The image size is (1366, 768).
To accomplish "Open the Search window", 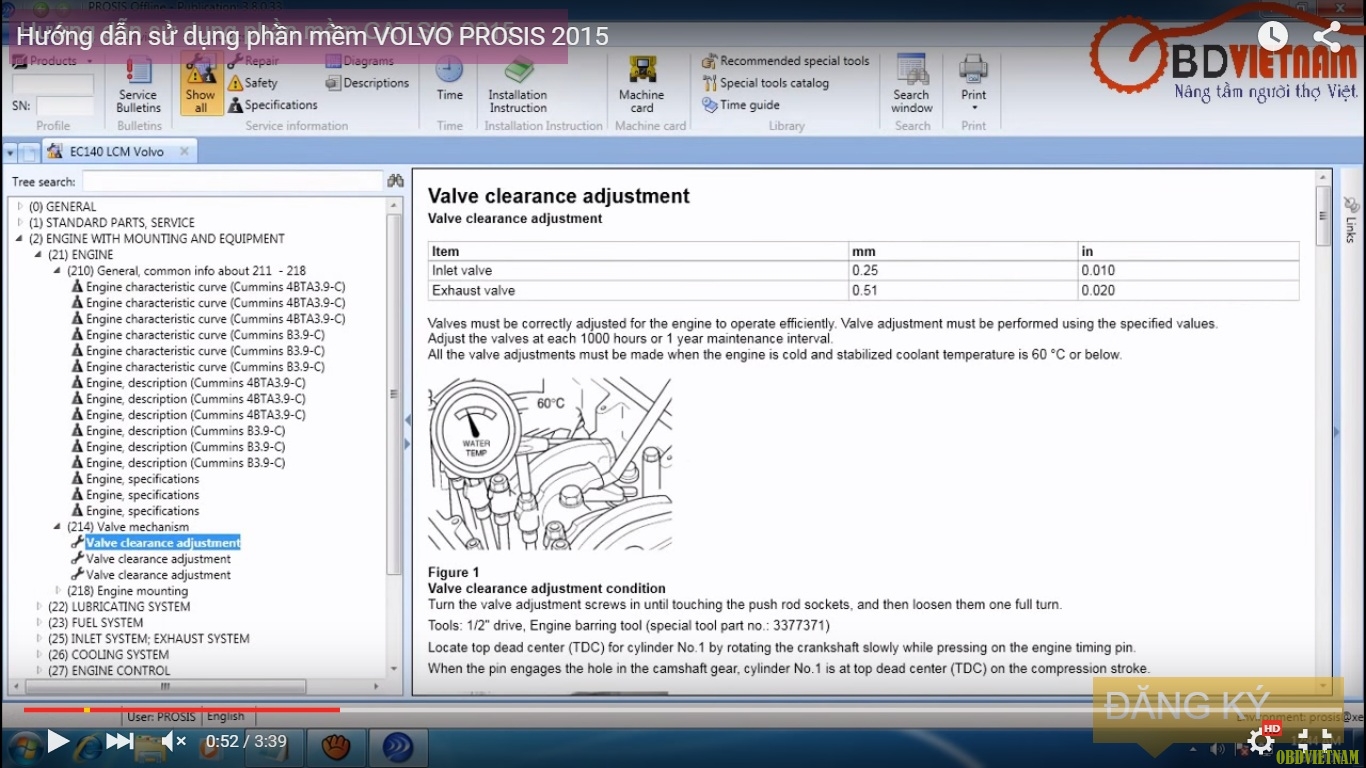I will click(x=912, y=85).
